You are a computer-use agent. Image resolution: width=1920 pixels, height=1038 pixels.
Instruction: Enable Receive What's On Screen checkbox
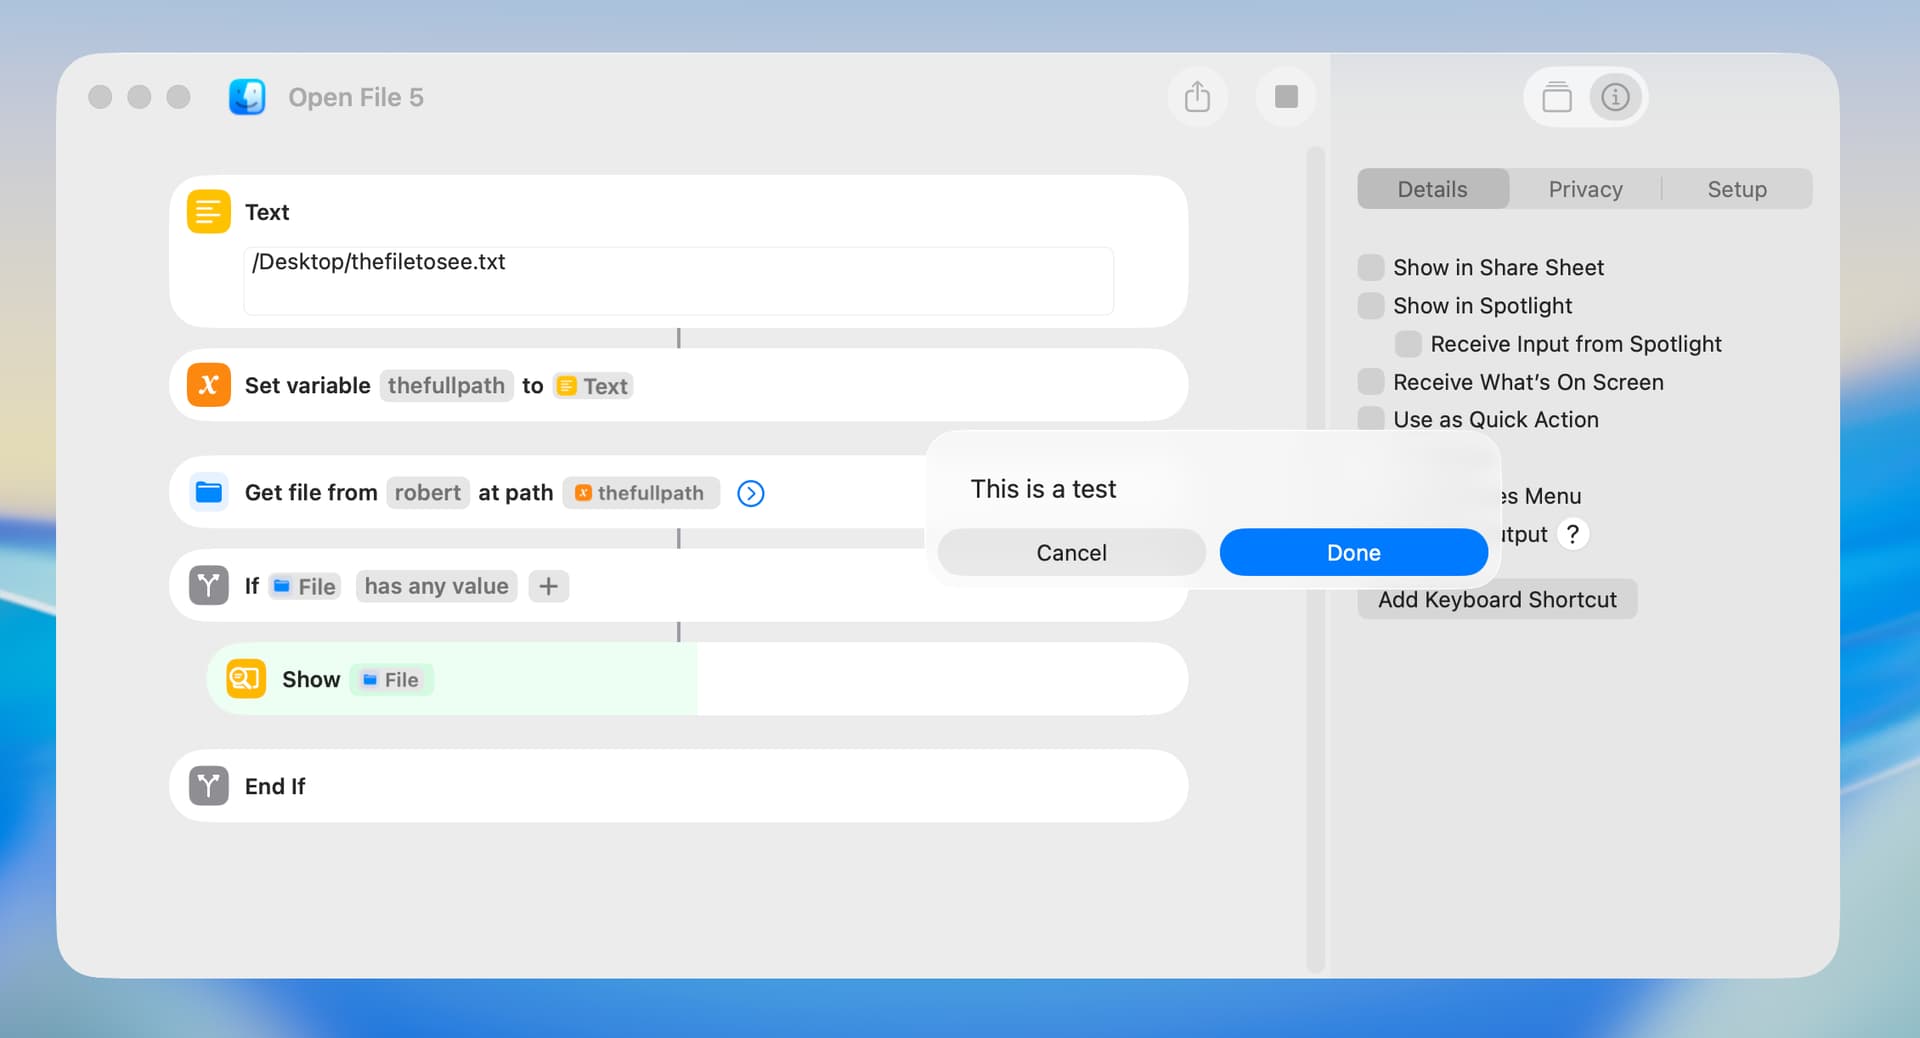point(1371,382)
